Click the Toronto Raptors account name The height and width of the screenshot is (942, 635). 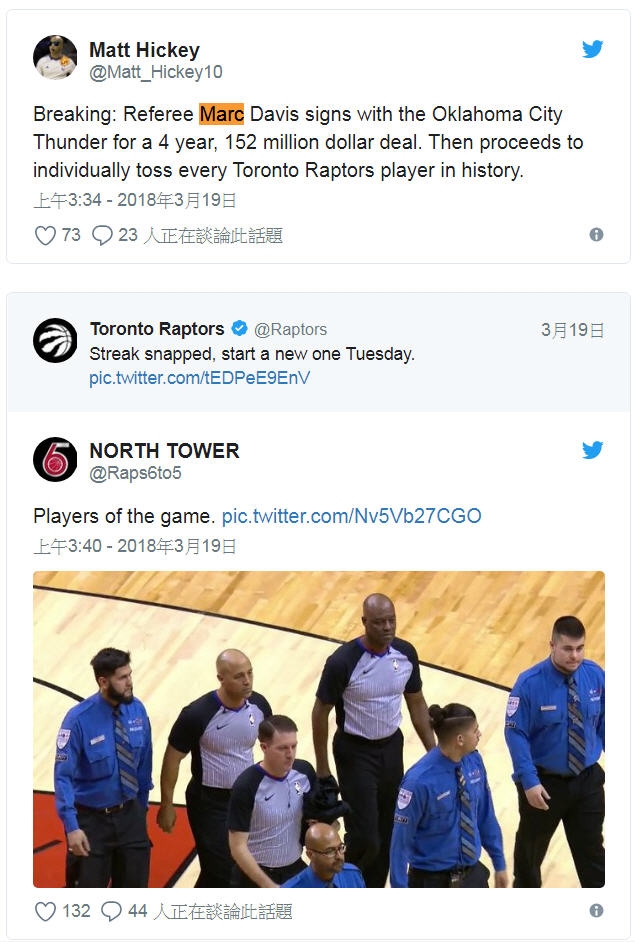pyautogui.click(x=157, y=329)
